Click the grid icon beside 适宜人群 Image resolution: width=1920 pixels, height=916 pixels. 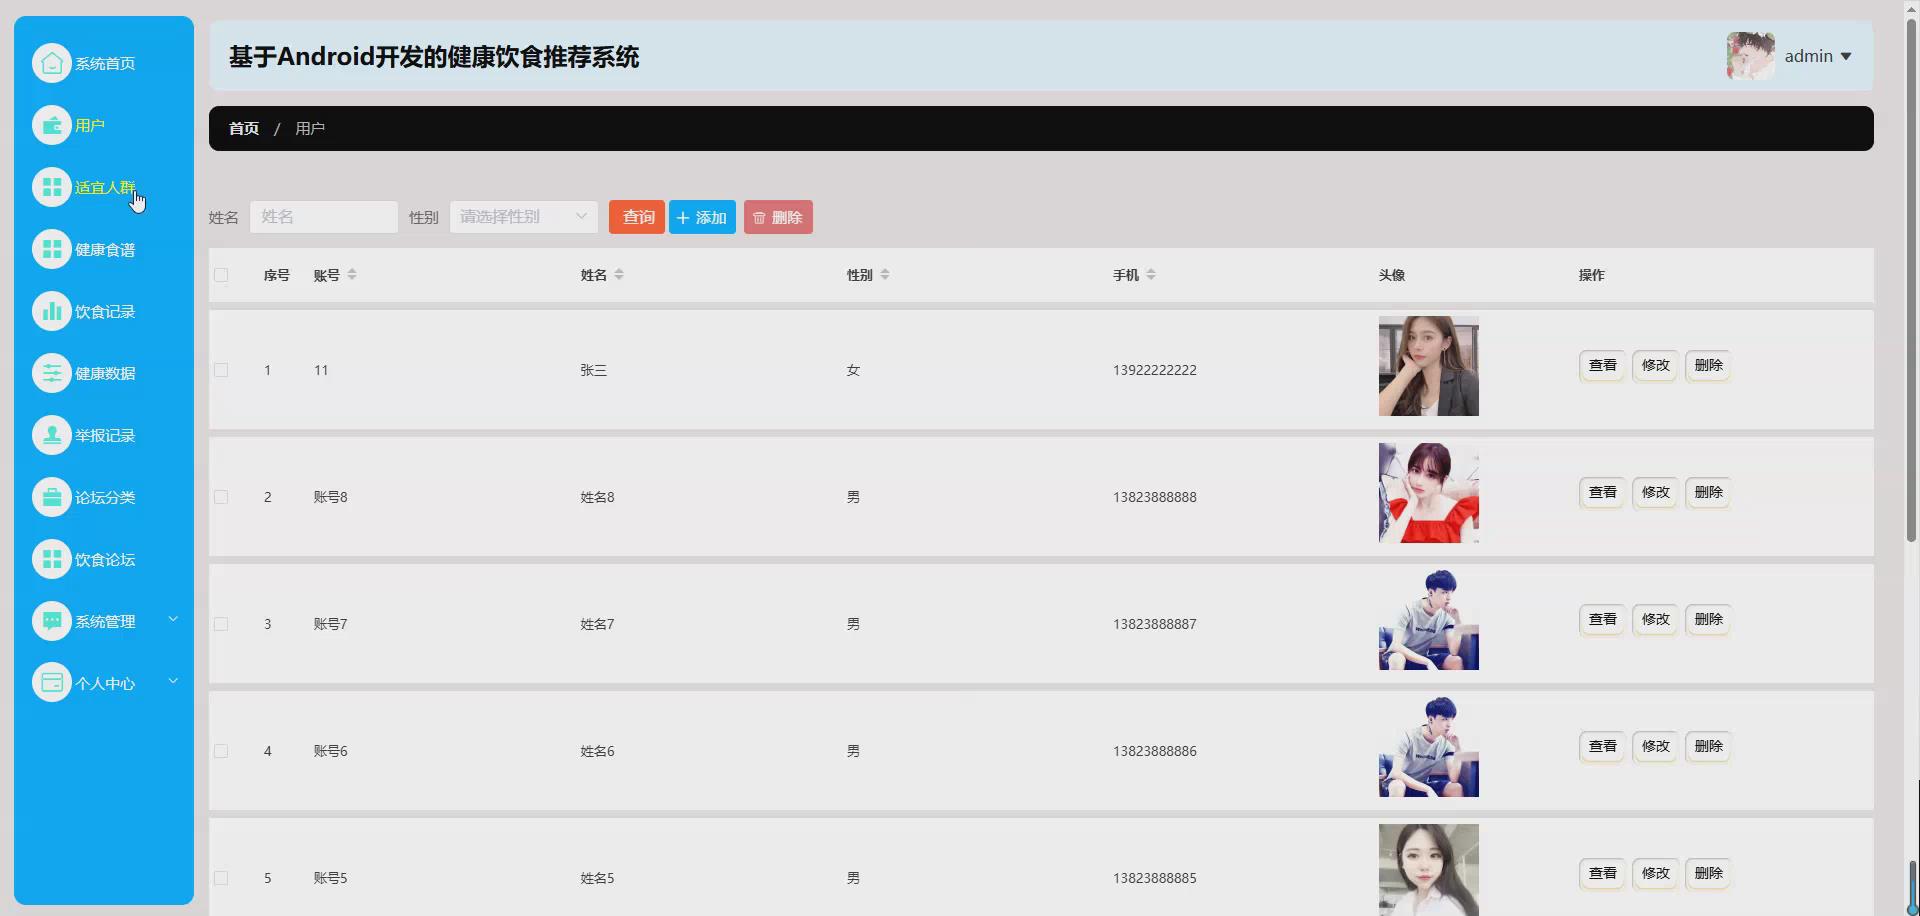(52, 187)
